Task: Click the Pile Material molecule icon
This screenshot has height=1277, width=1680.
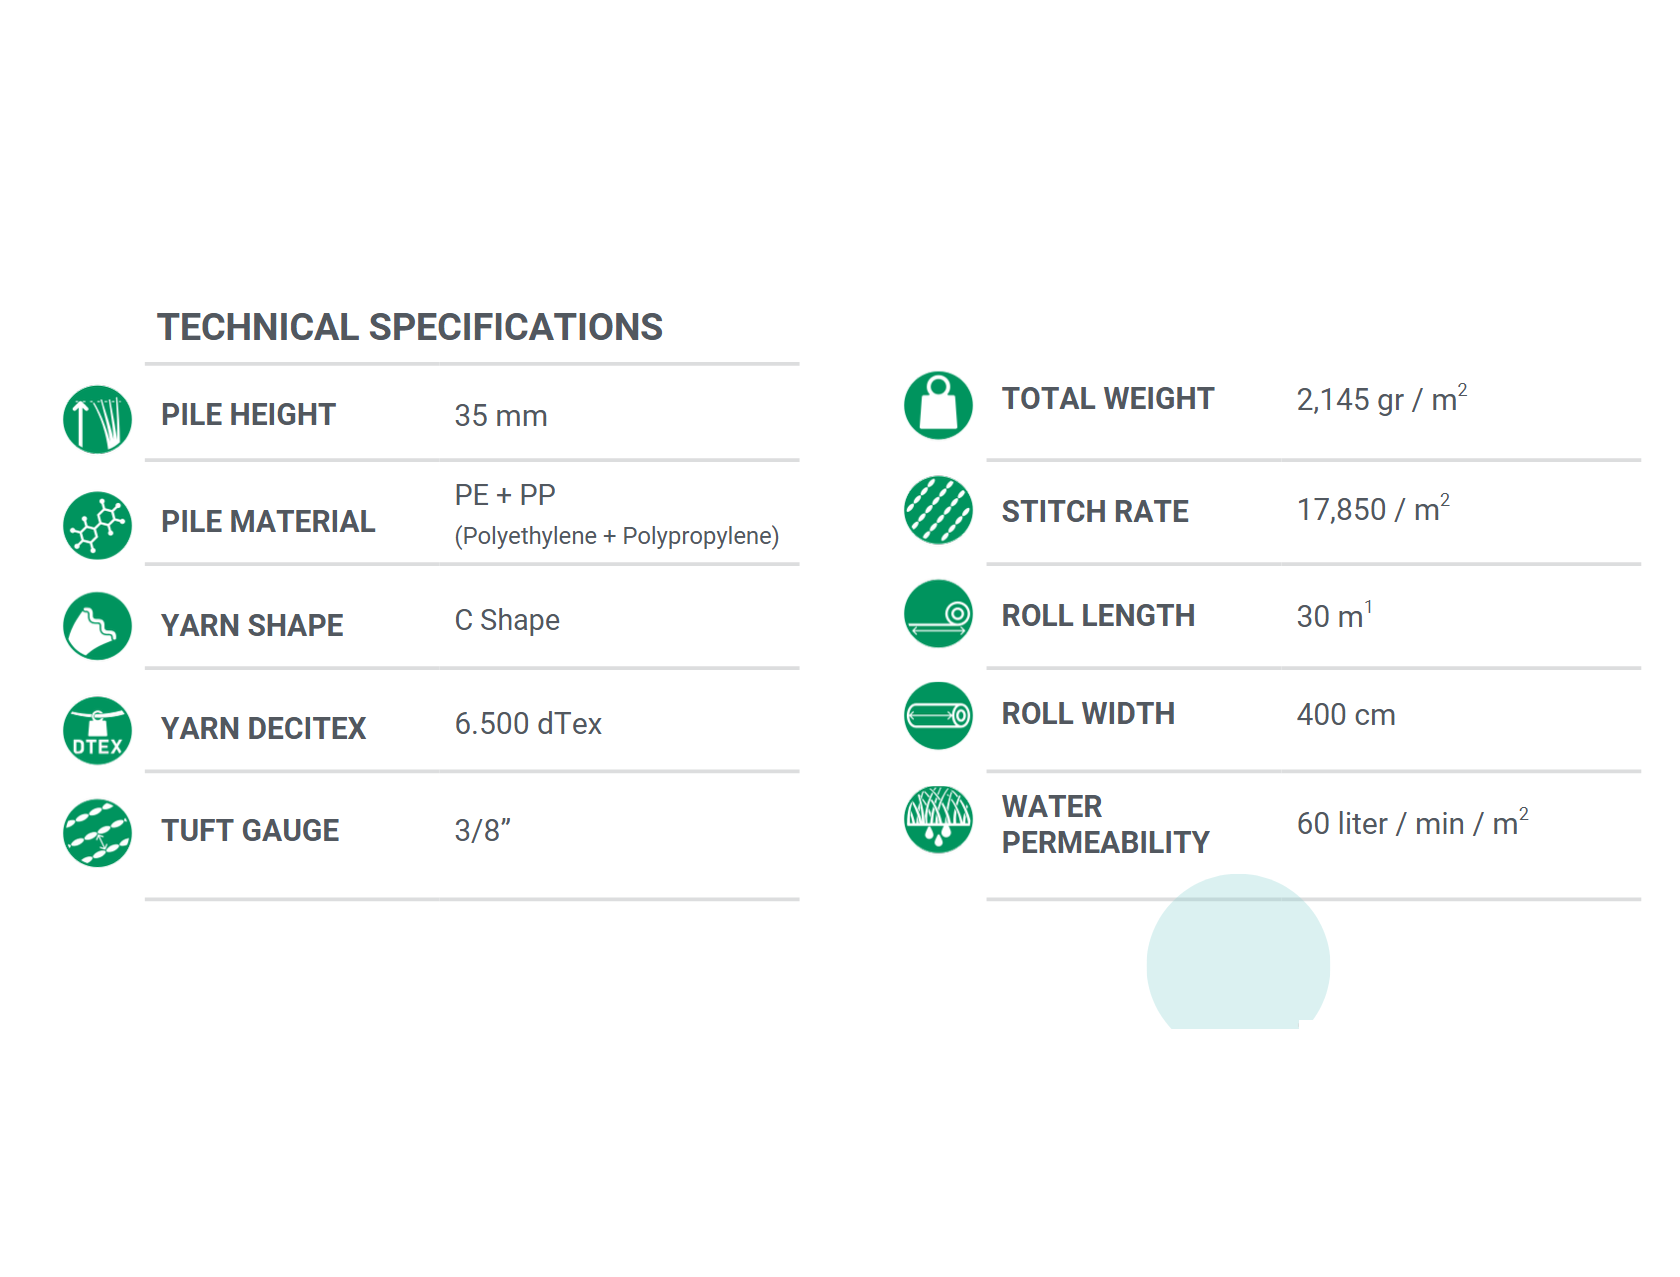Action: pos(97,525)
